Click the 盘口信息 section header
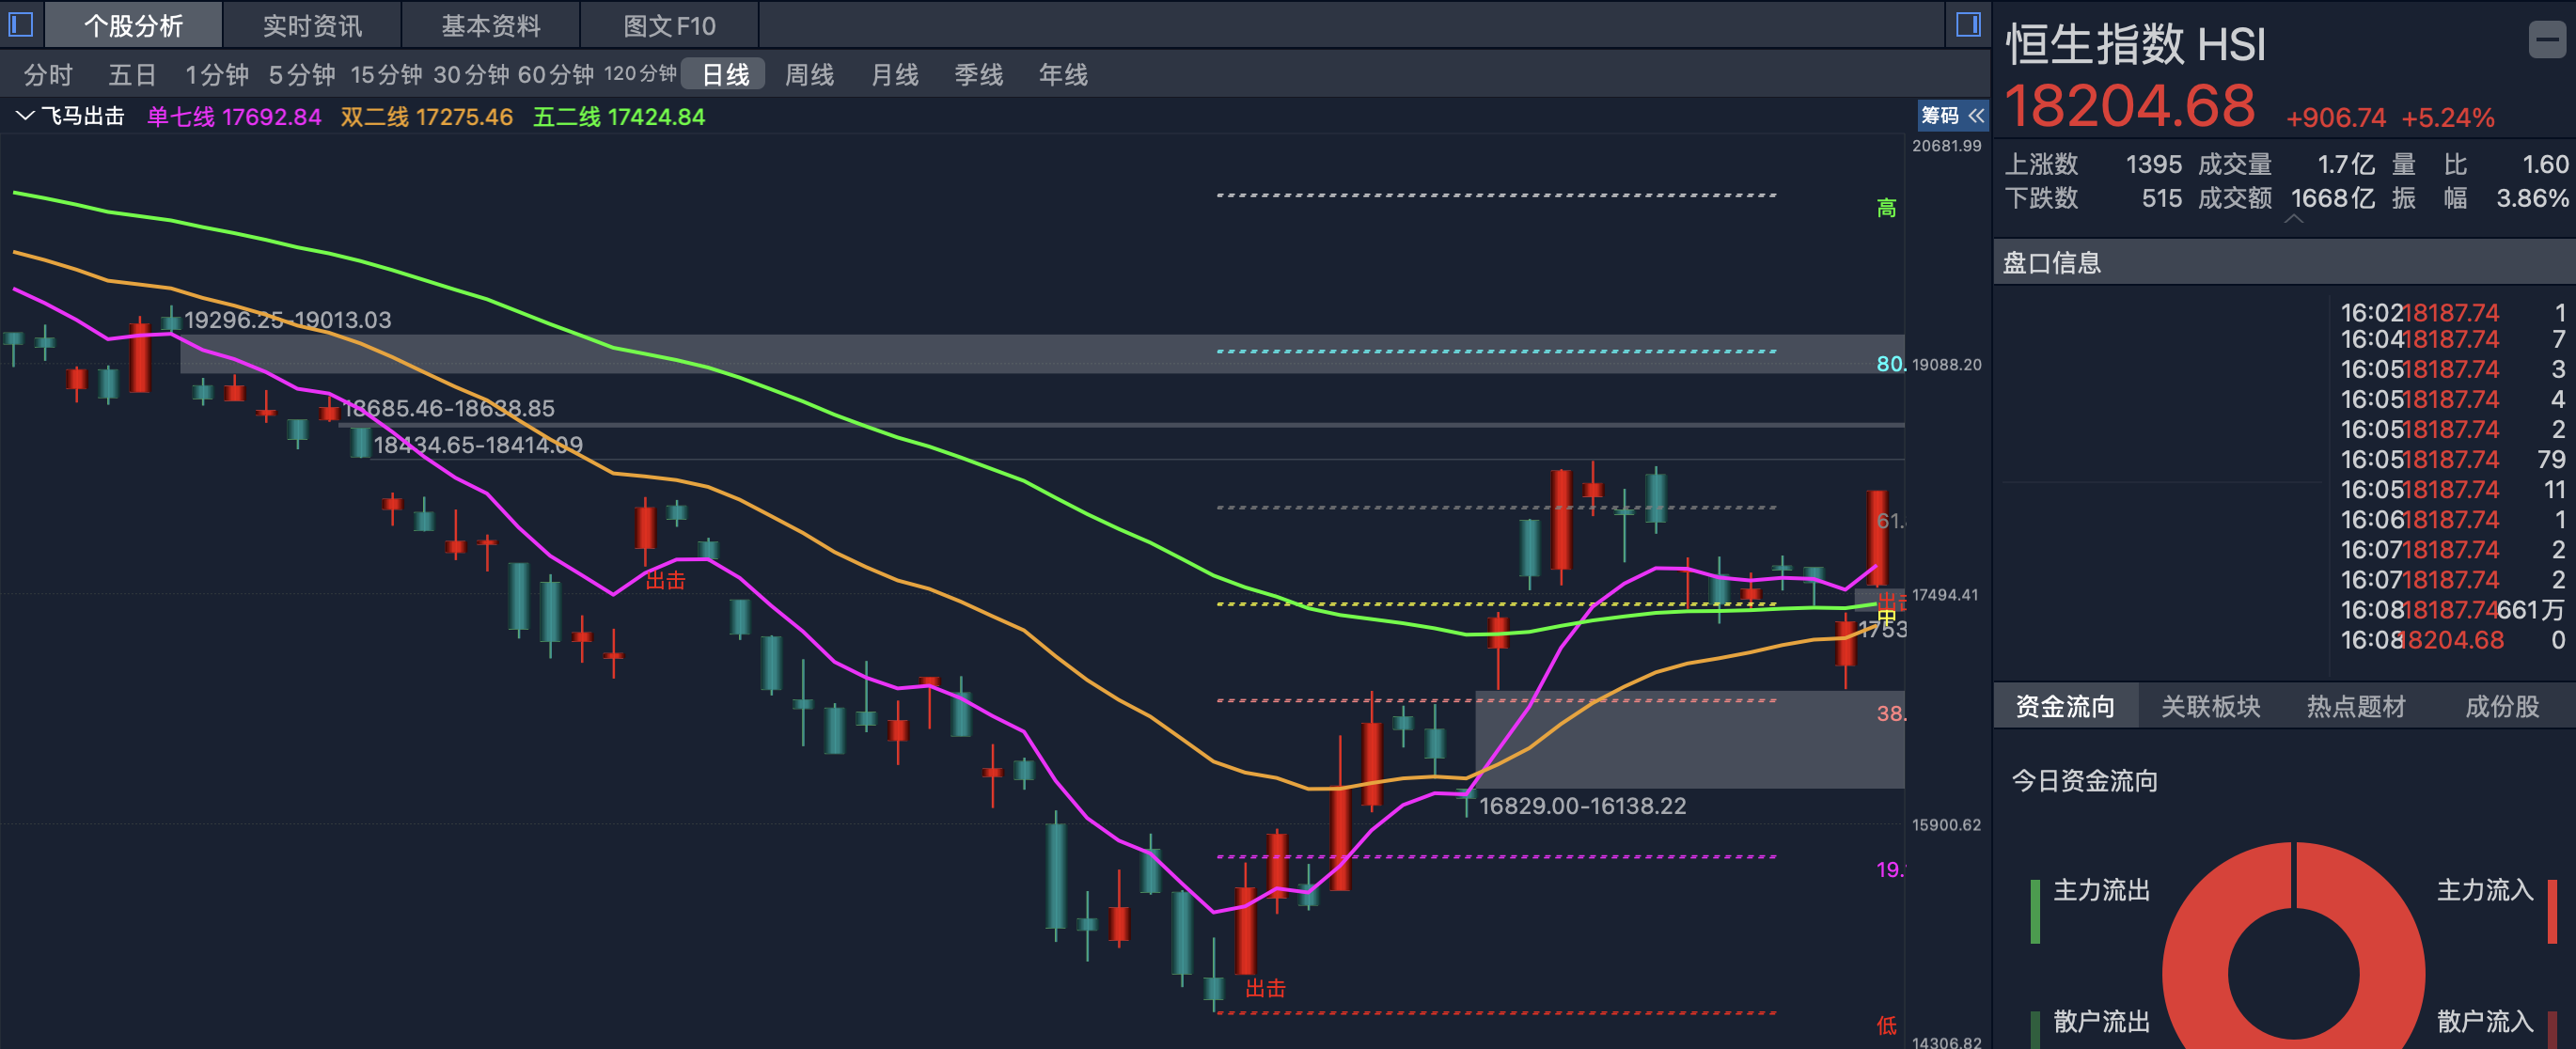The height and width of the screenshot is (1049, 2576). click(x=2051, y=263)
